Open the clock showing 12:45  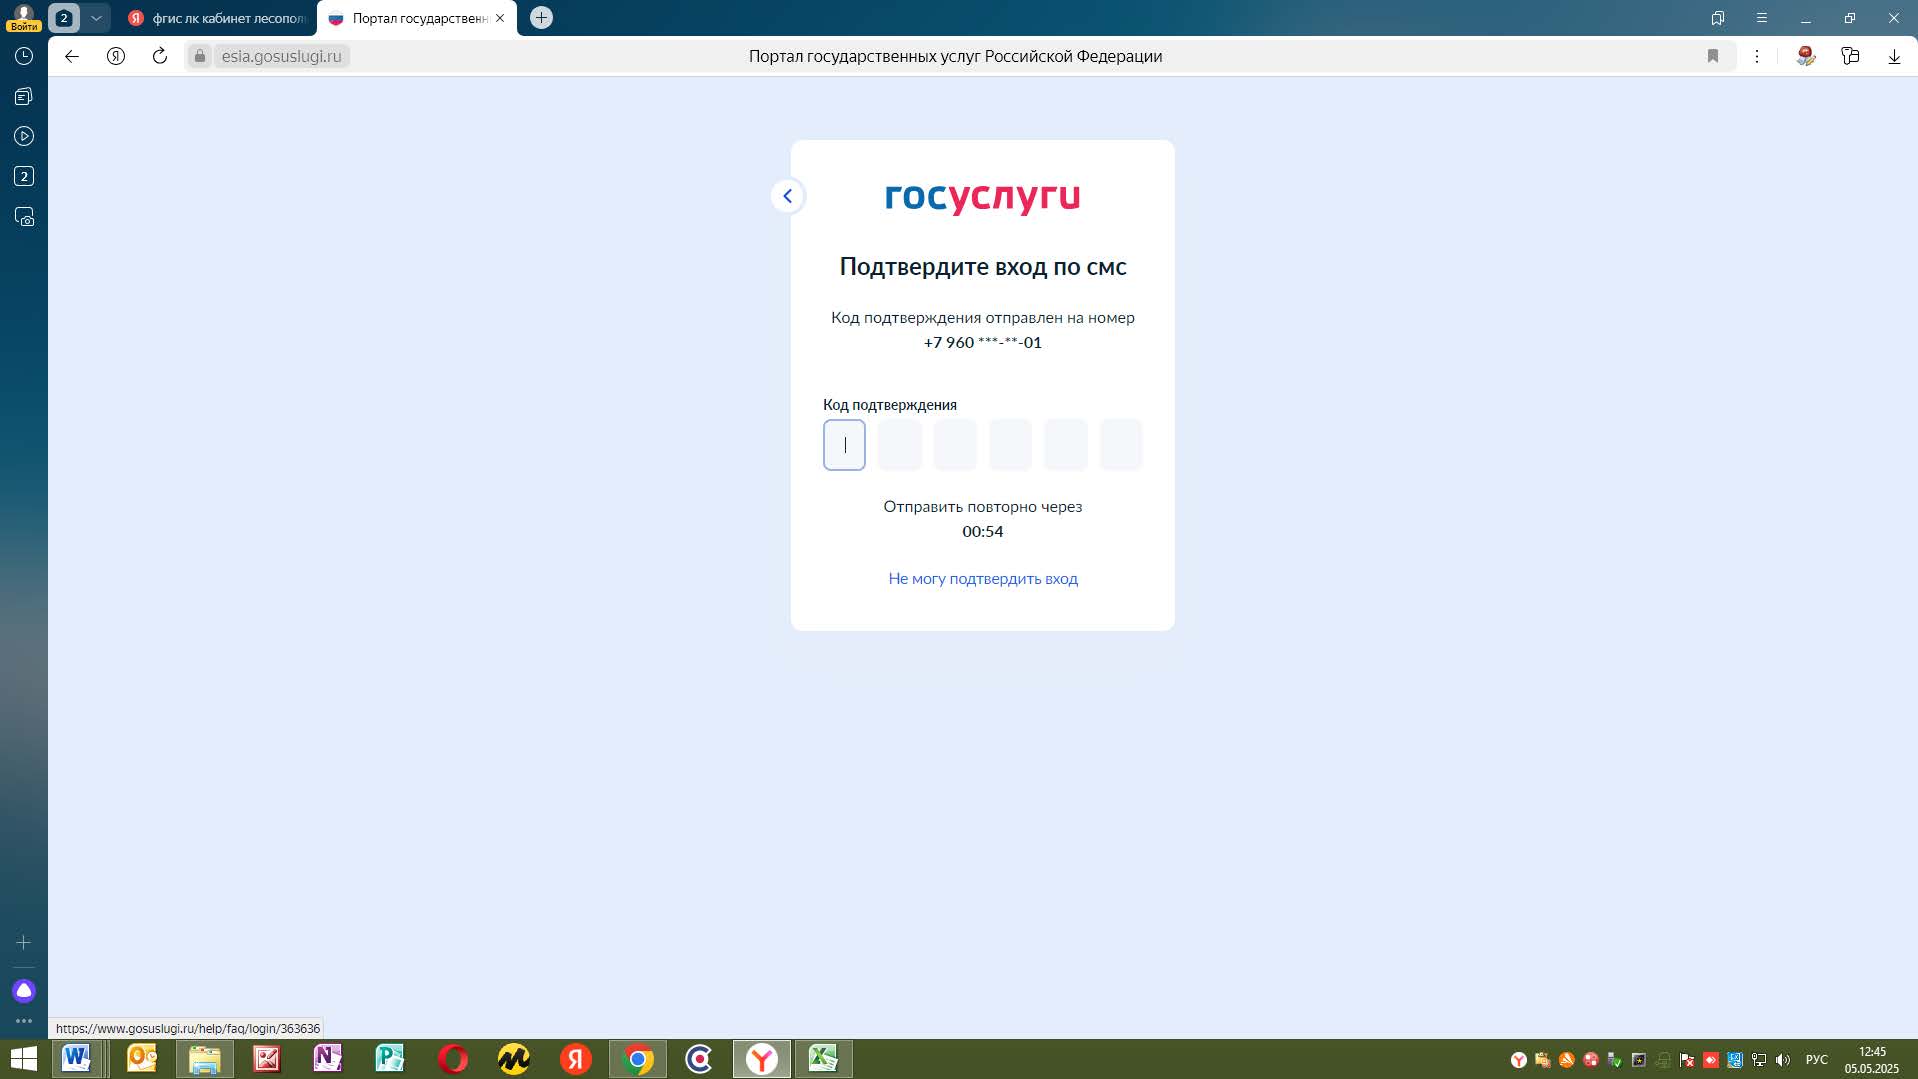click(x=1872, y=1060)
